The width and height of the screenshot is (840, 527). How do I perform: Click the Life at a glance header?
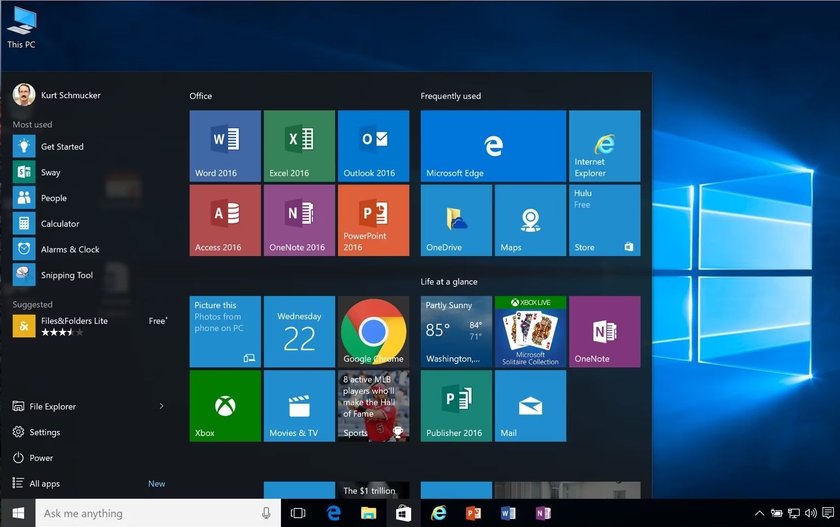449,282
